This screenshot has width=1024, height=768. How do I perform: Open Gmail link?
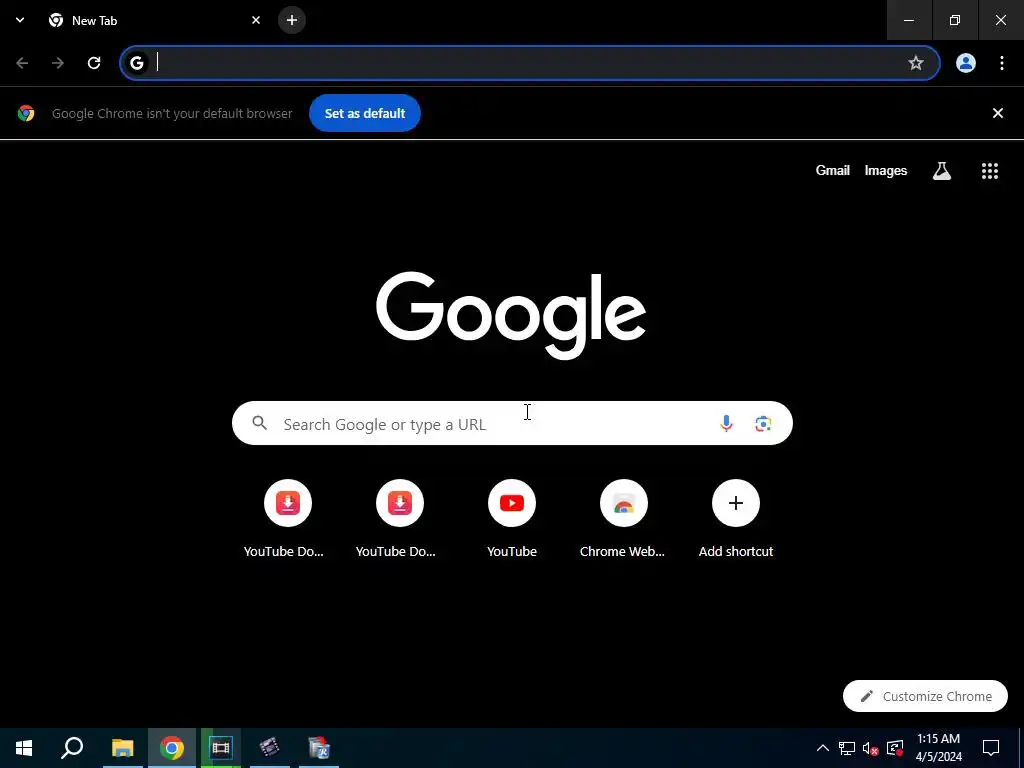coord(833,170)
